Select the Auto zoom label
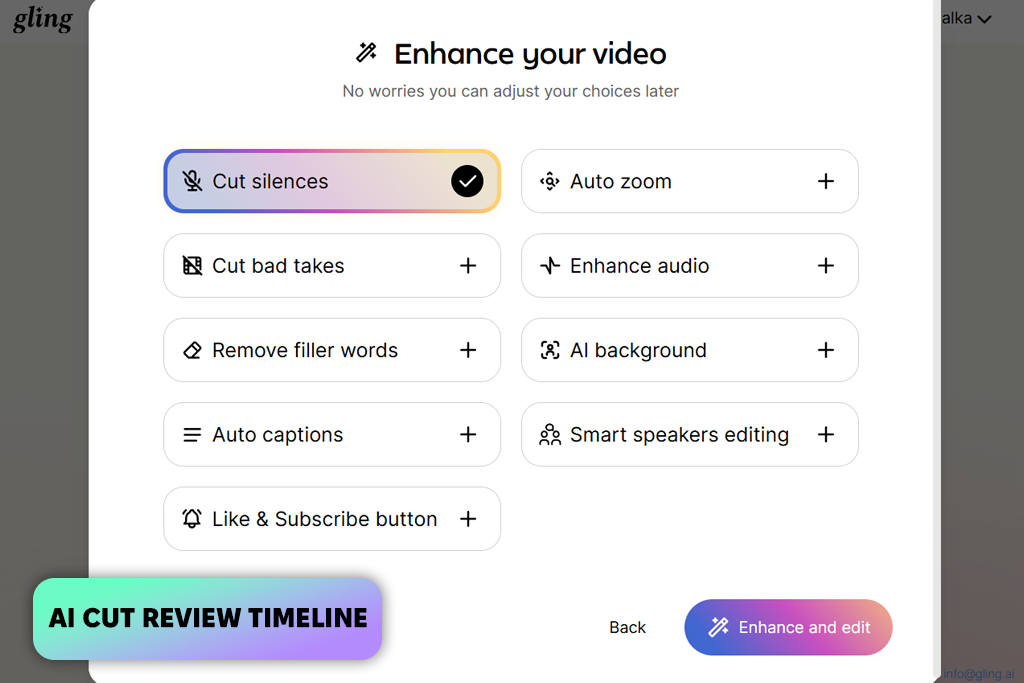1024x683 pixels. point(620,182)
